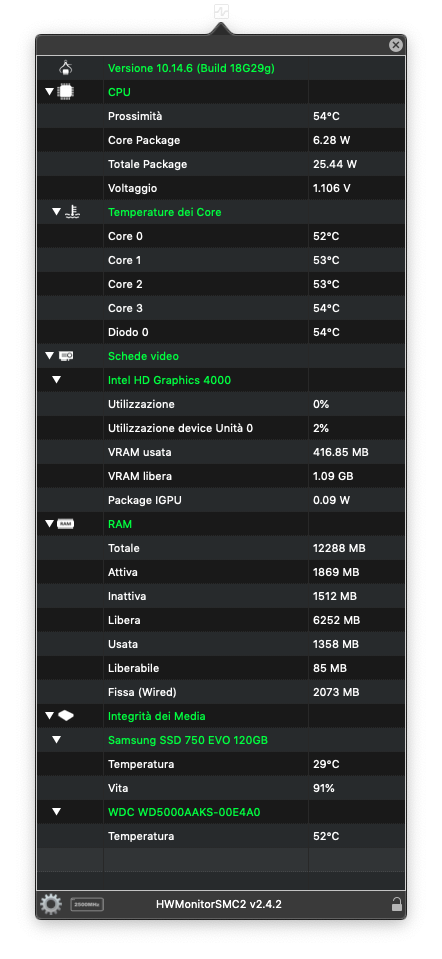
Task: Select the CPU header label
Action: coord(119,92)
